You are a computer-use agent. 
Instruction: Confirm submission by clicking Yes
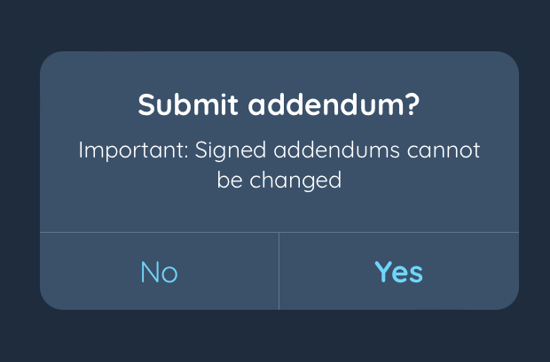pos(399,272)
